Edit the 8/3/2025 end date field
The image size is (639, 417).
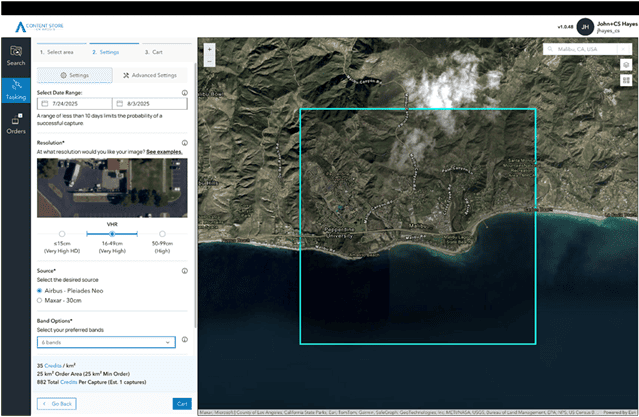[150, 104]
